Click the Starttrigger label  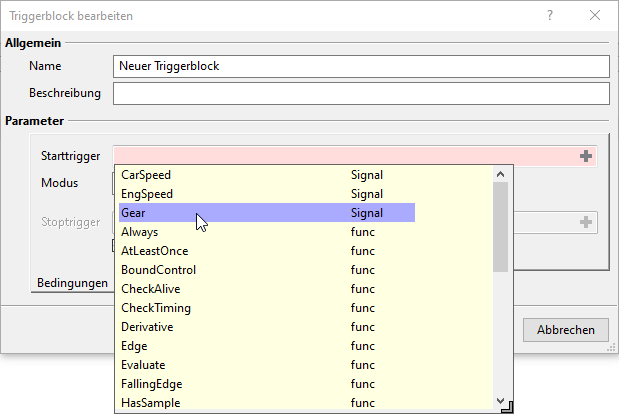pyautogui.click(x=71, y=156)
